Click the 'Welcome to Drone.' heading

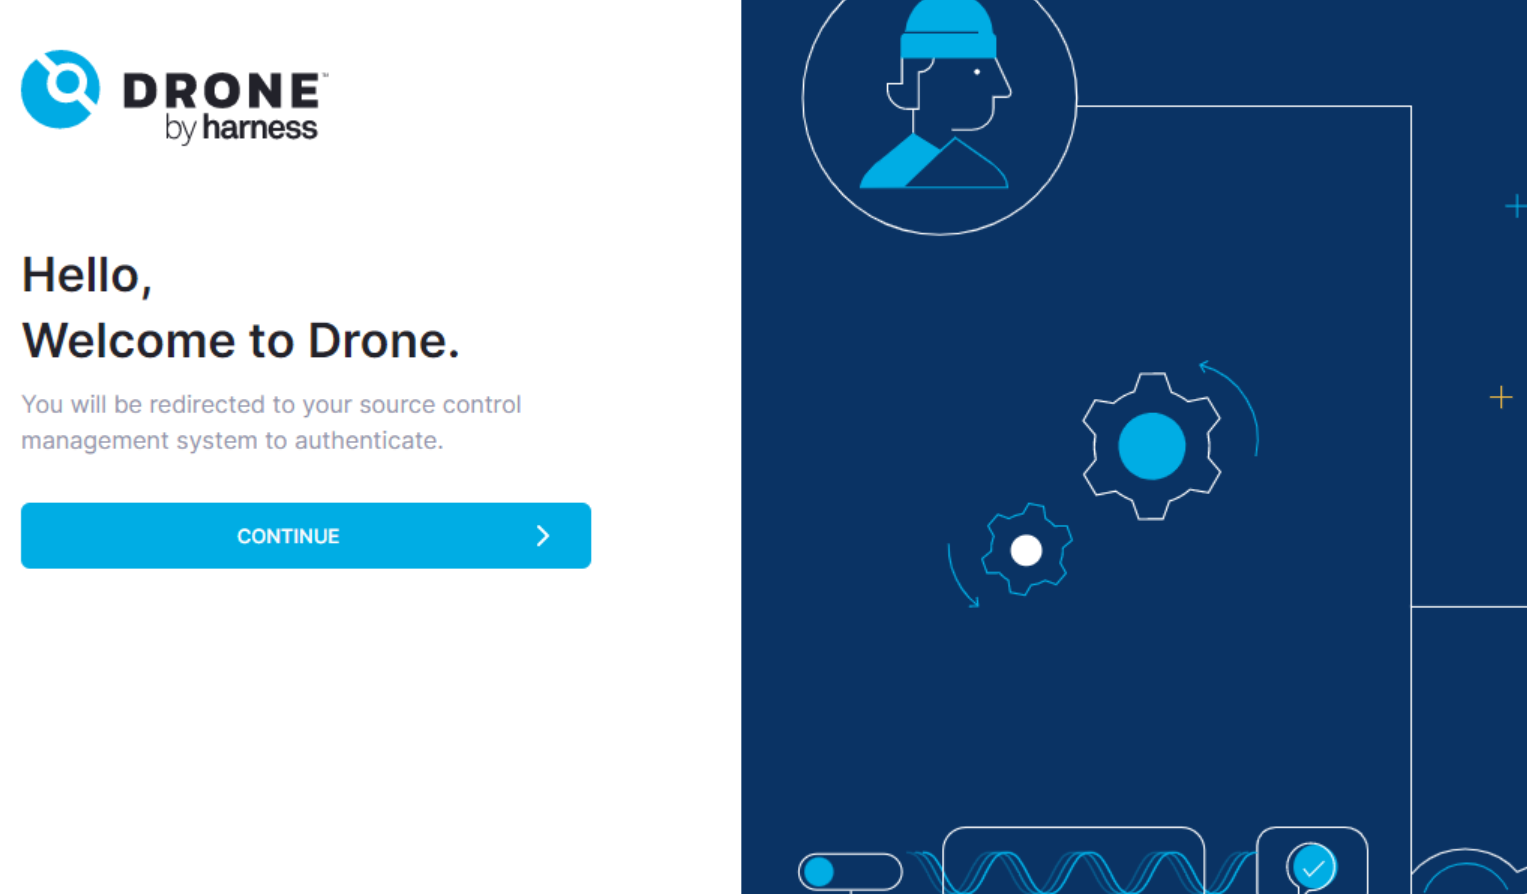[240, 341]
